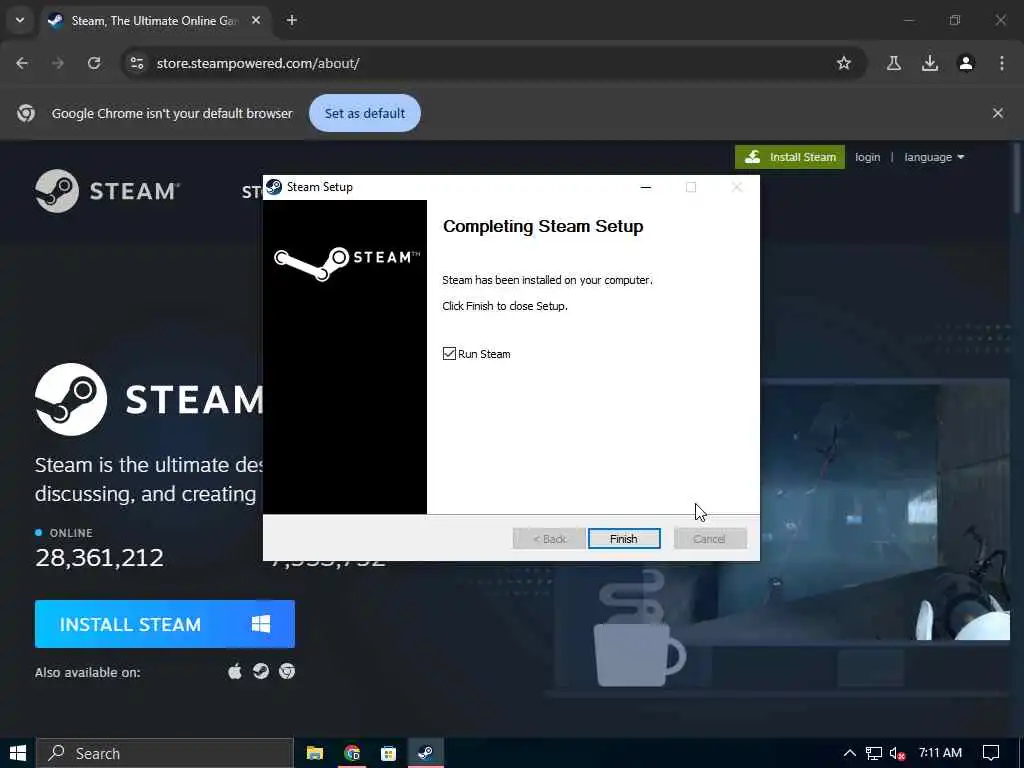Open the login link on Steam page
This screenshot has height=768, width=1024.
tap(867, 157)
